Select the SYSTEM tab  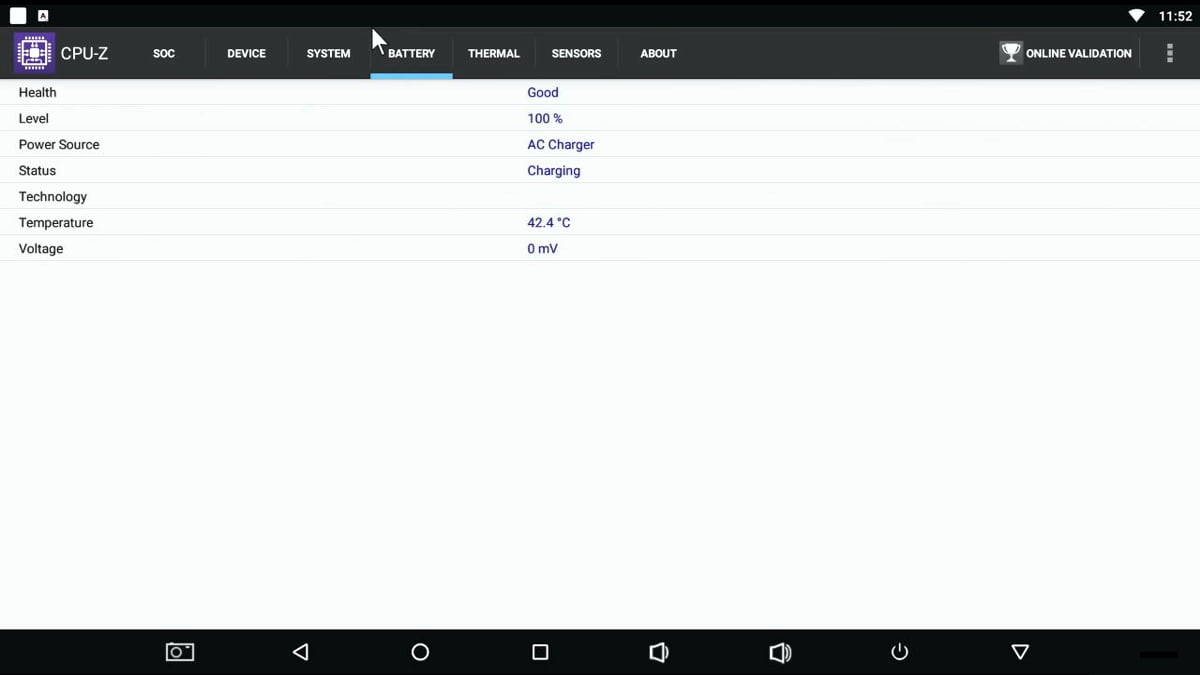click(x=328, y=53)
